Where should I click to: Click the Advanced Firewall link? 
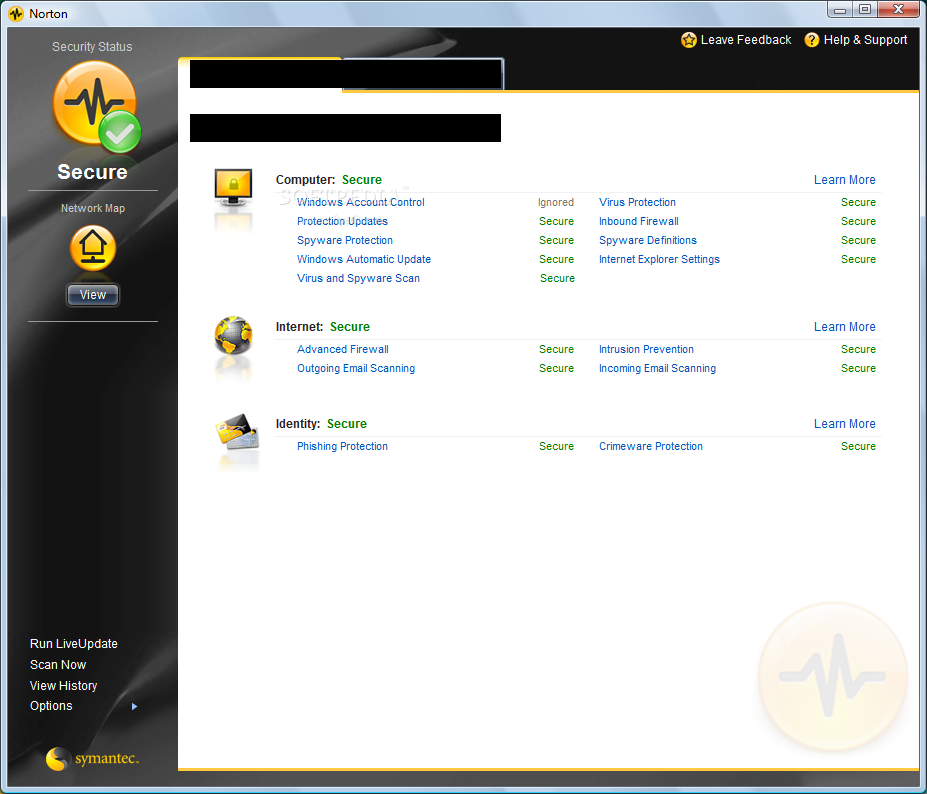tap(343, 349)
